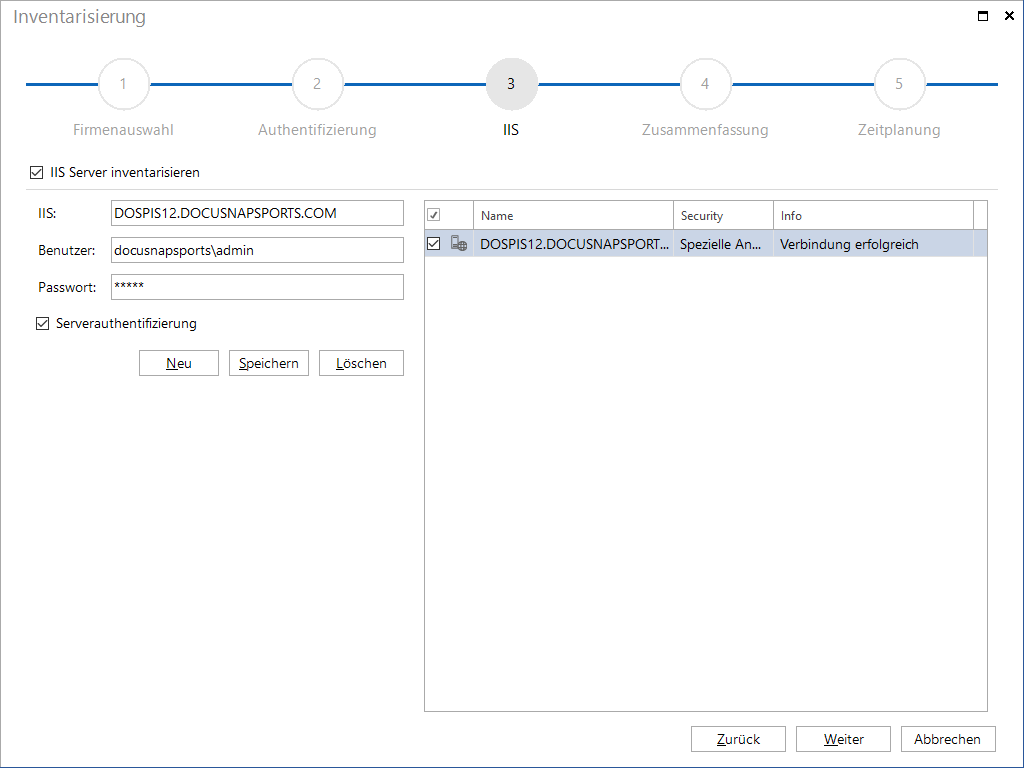This screenshot has width=1024, height=768.
Task: Click the IIS server icon in DOSPIS12 row
Action: (x=458, y=244)
